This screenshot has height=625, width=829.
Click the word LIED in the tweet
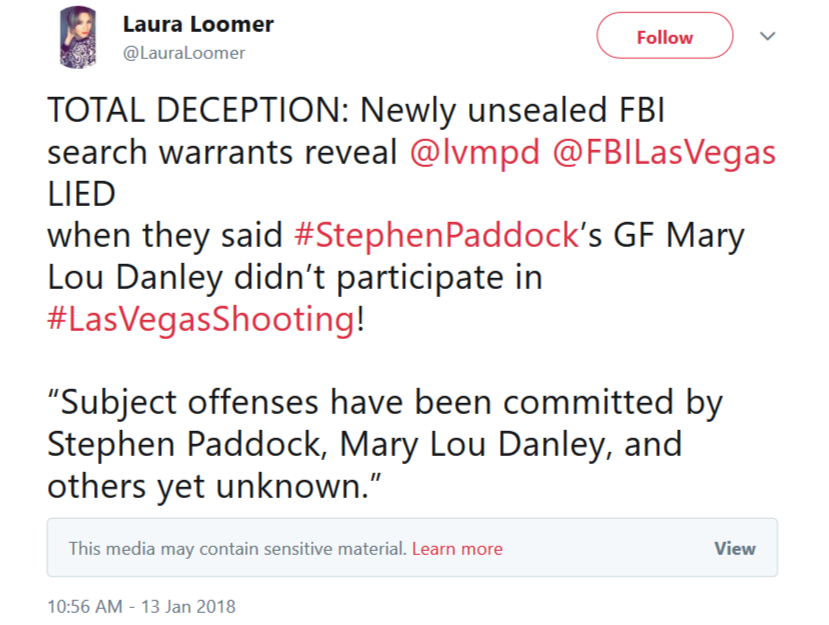[x=81, y=194]
